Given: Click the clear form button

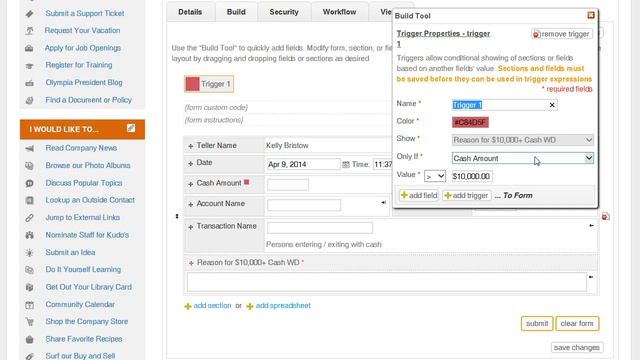Looking at the screenshot, I should (x=577, y=323).
